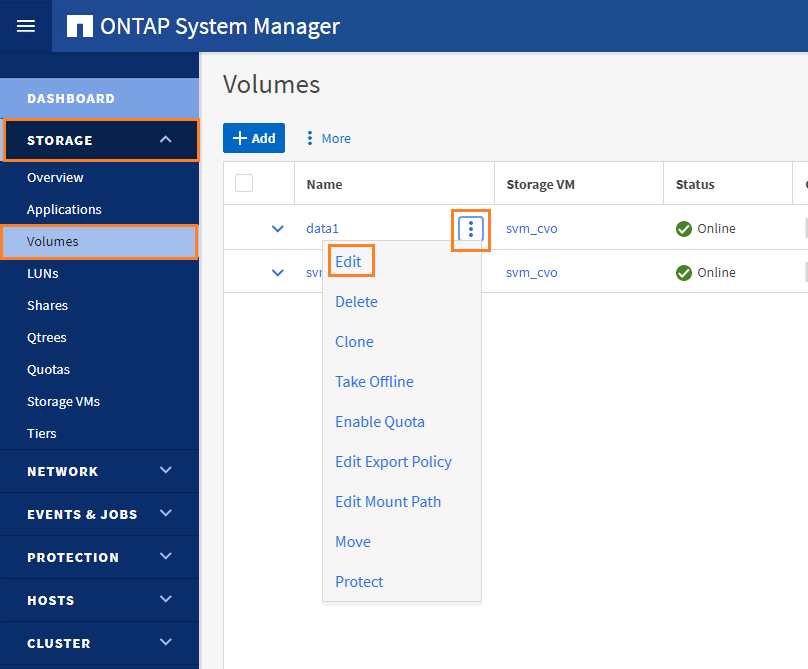The image size is (808, 669).
Task: Open Tiers in sidebar
Action: coord(41,433)
